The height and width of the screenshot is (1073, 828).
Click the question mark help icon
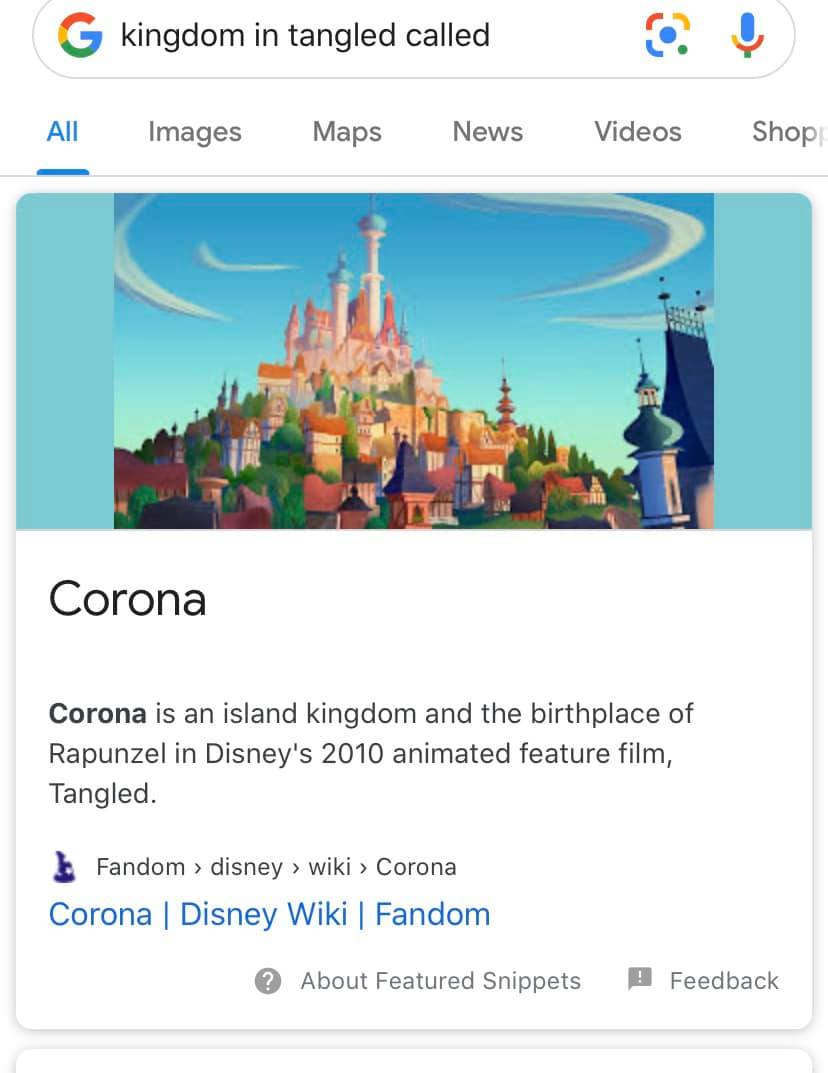(268, 981)
